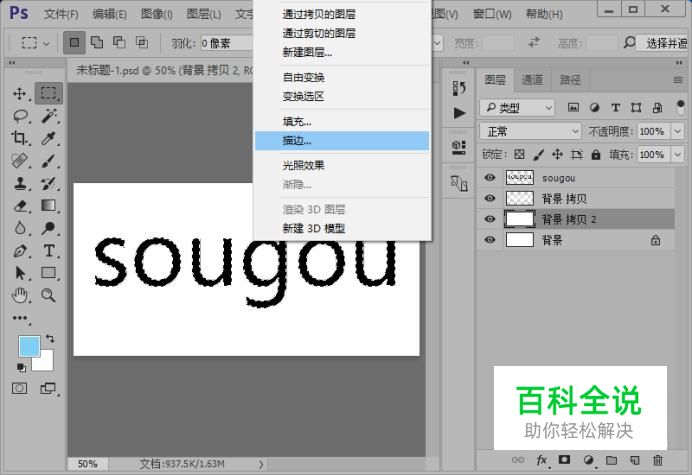Select the Crop tool
The image size is (692, 475).
click(x=19, y=139)
